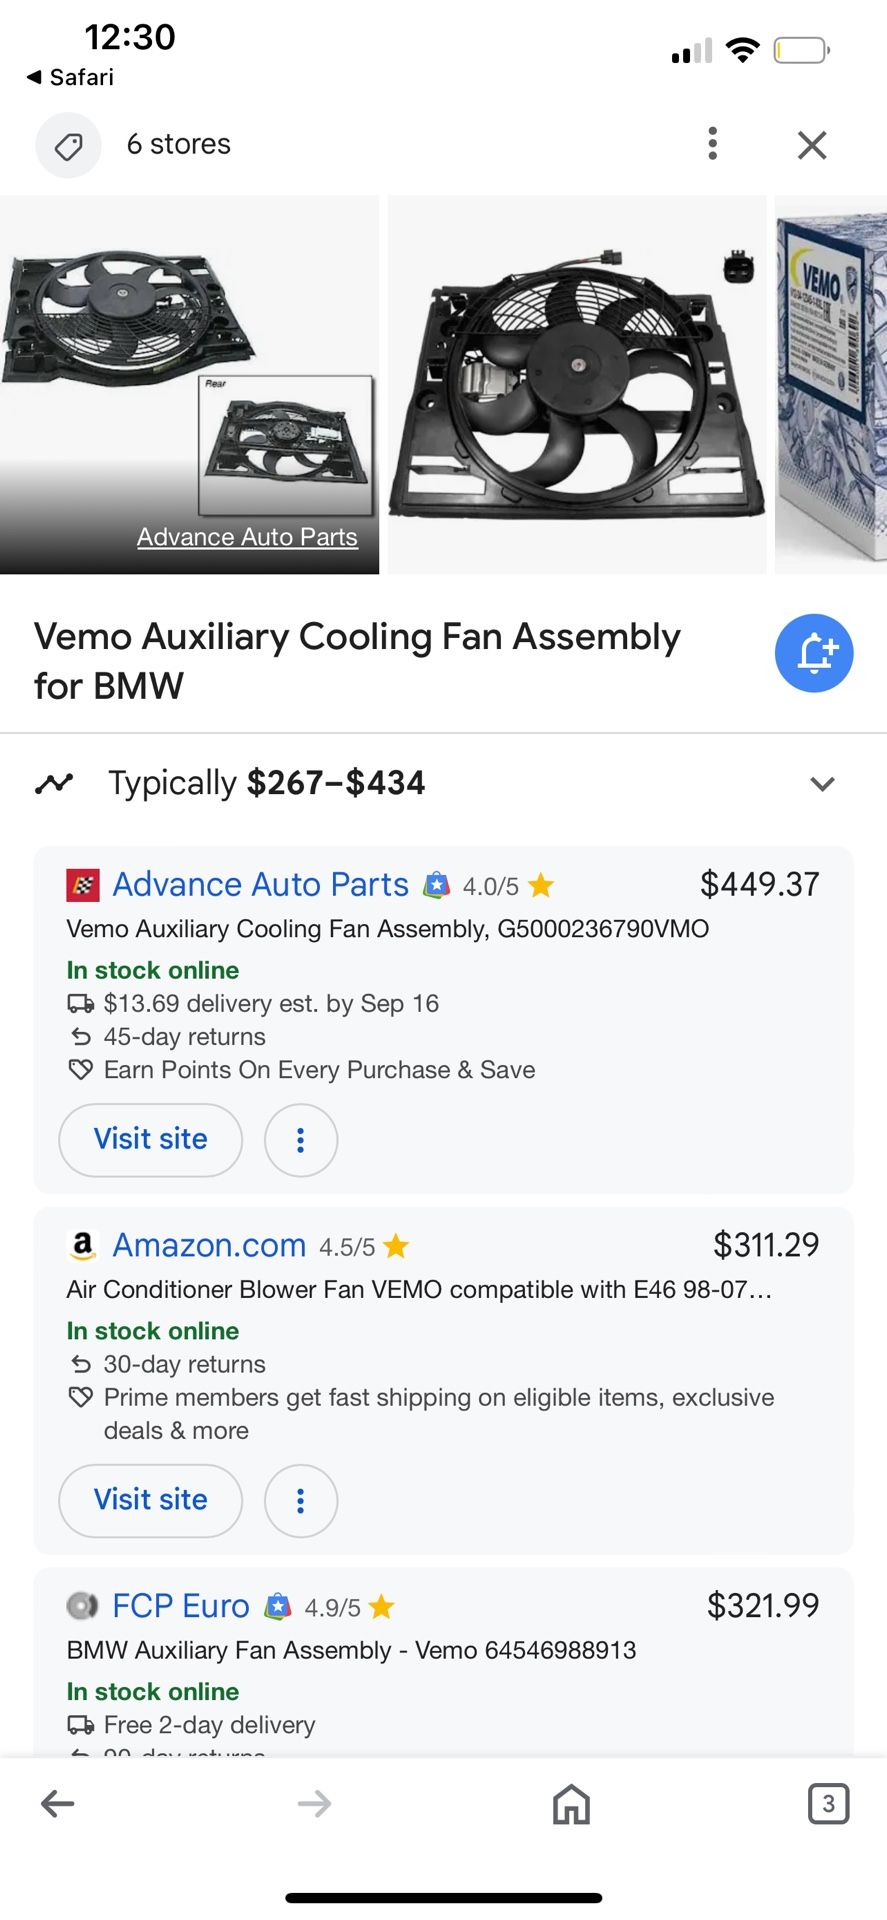Go back using the browser back arrow
This screenshot has height=1920, width=887.
coord(58,1804)
